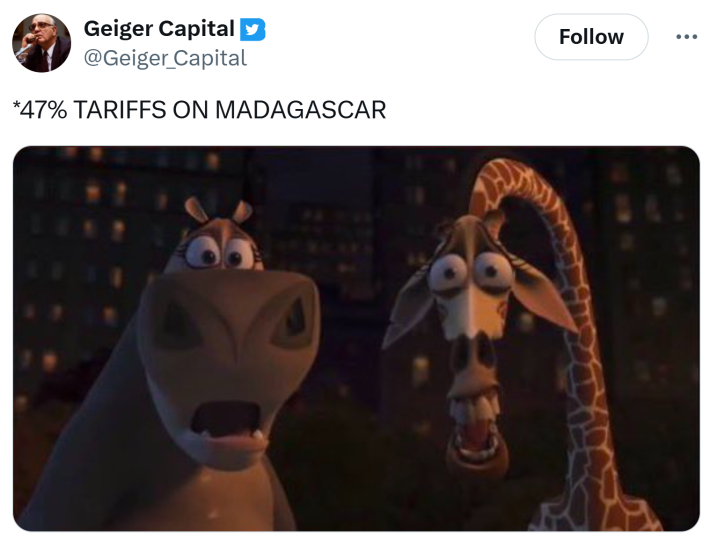Click the blue Twitter bird badge
Screen dimensions: 710x544
click(x=253, y=29)
